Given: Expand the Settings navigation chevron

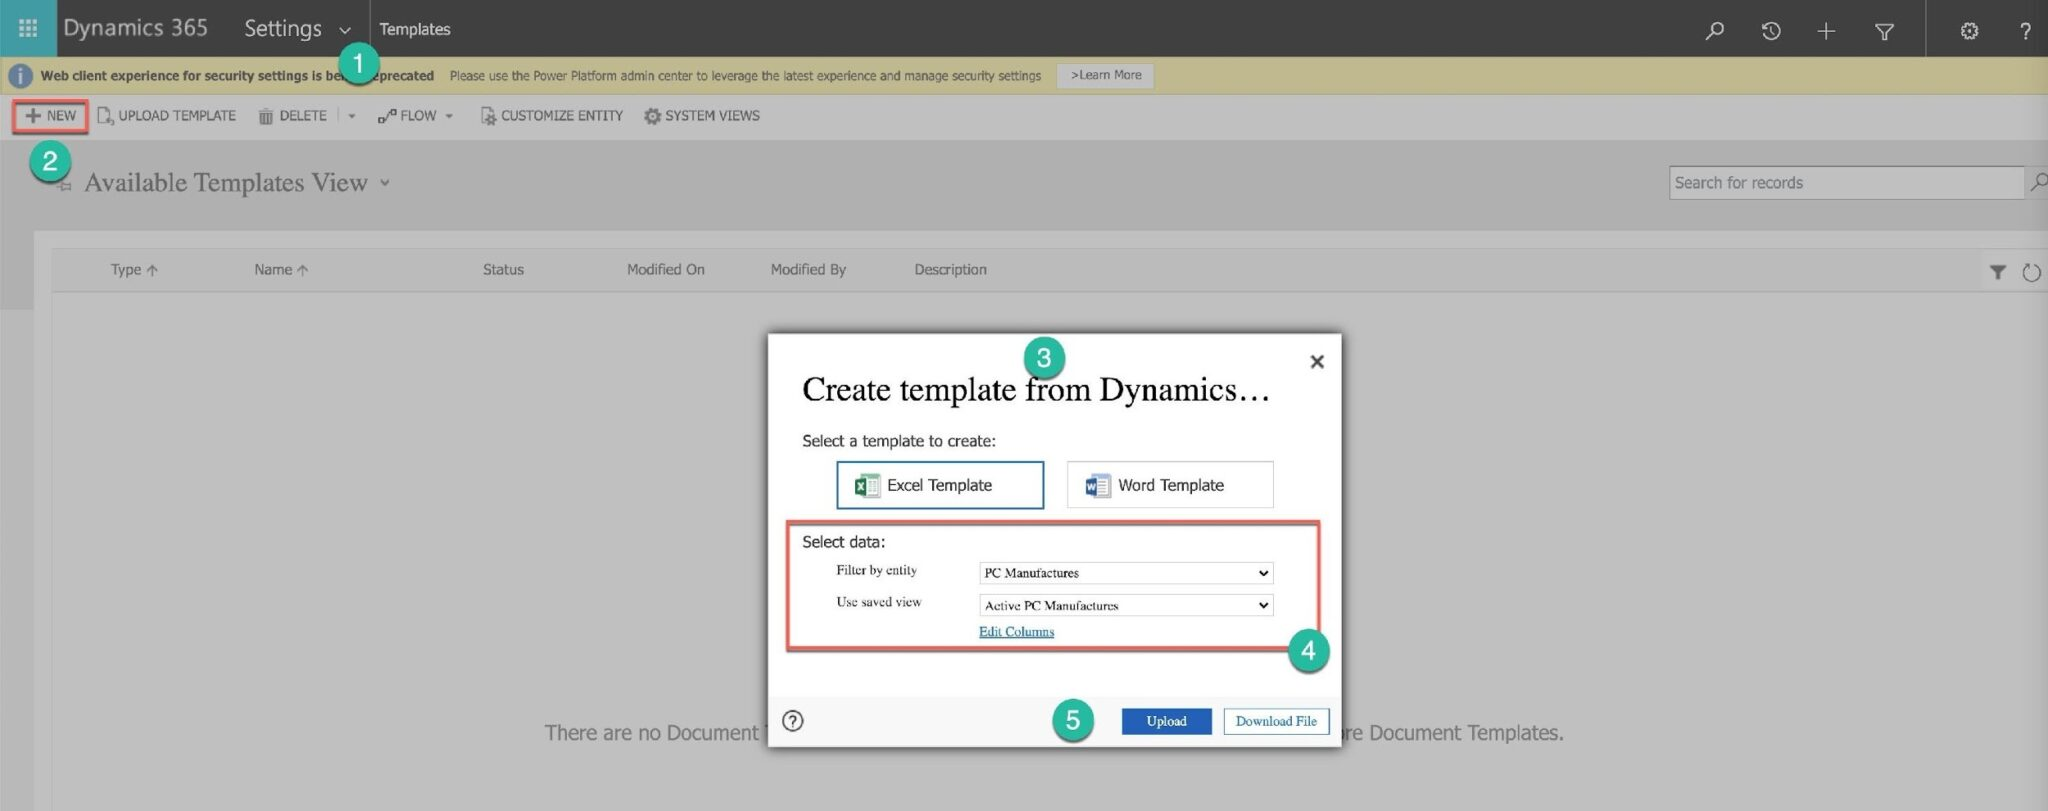Looking at the screenshot, I should (345, 30).
